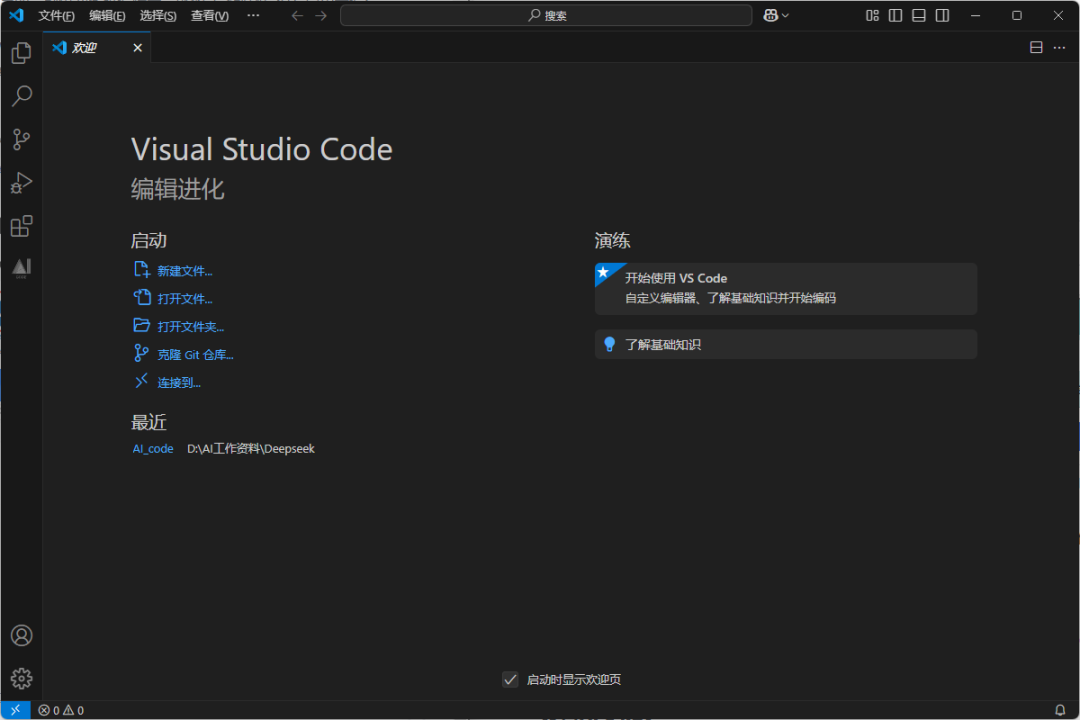Open the editor More Actions ellipsis
The image size is (1080, 720).
(1060, 47)
